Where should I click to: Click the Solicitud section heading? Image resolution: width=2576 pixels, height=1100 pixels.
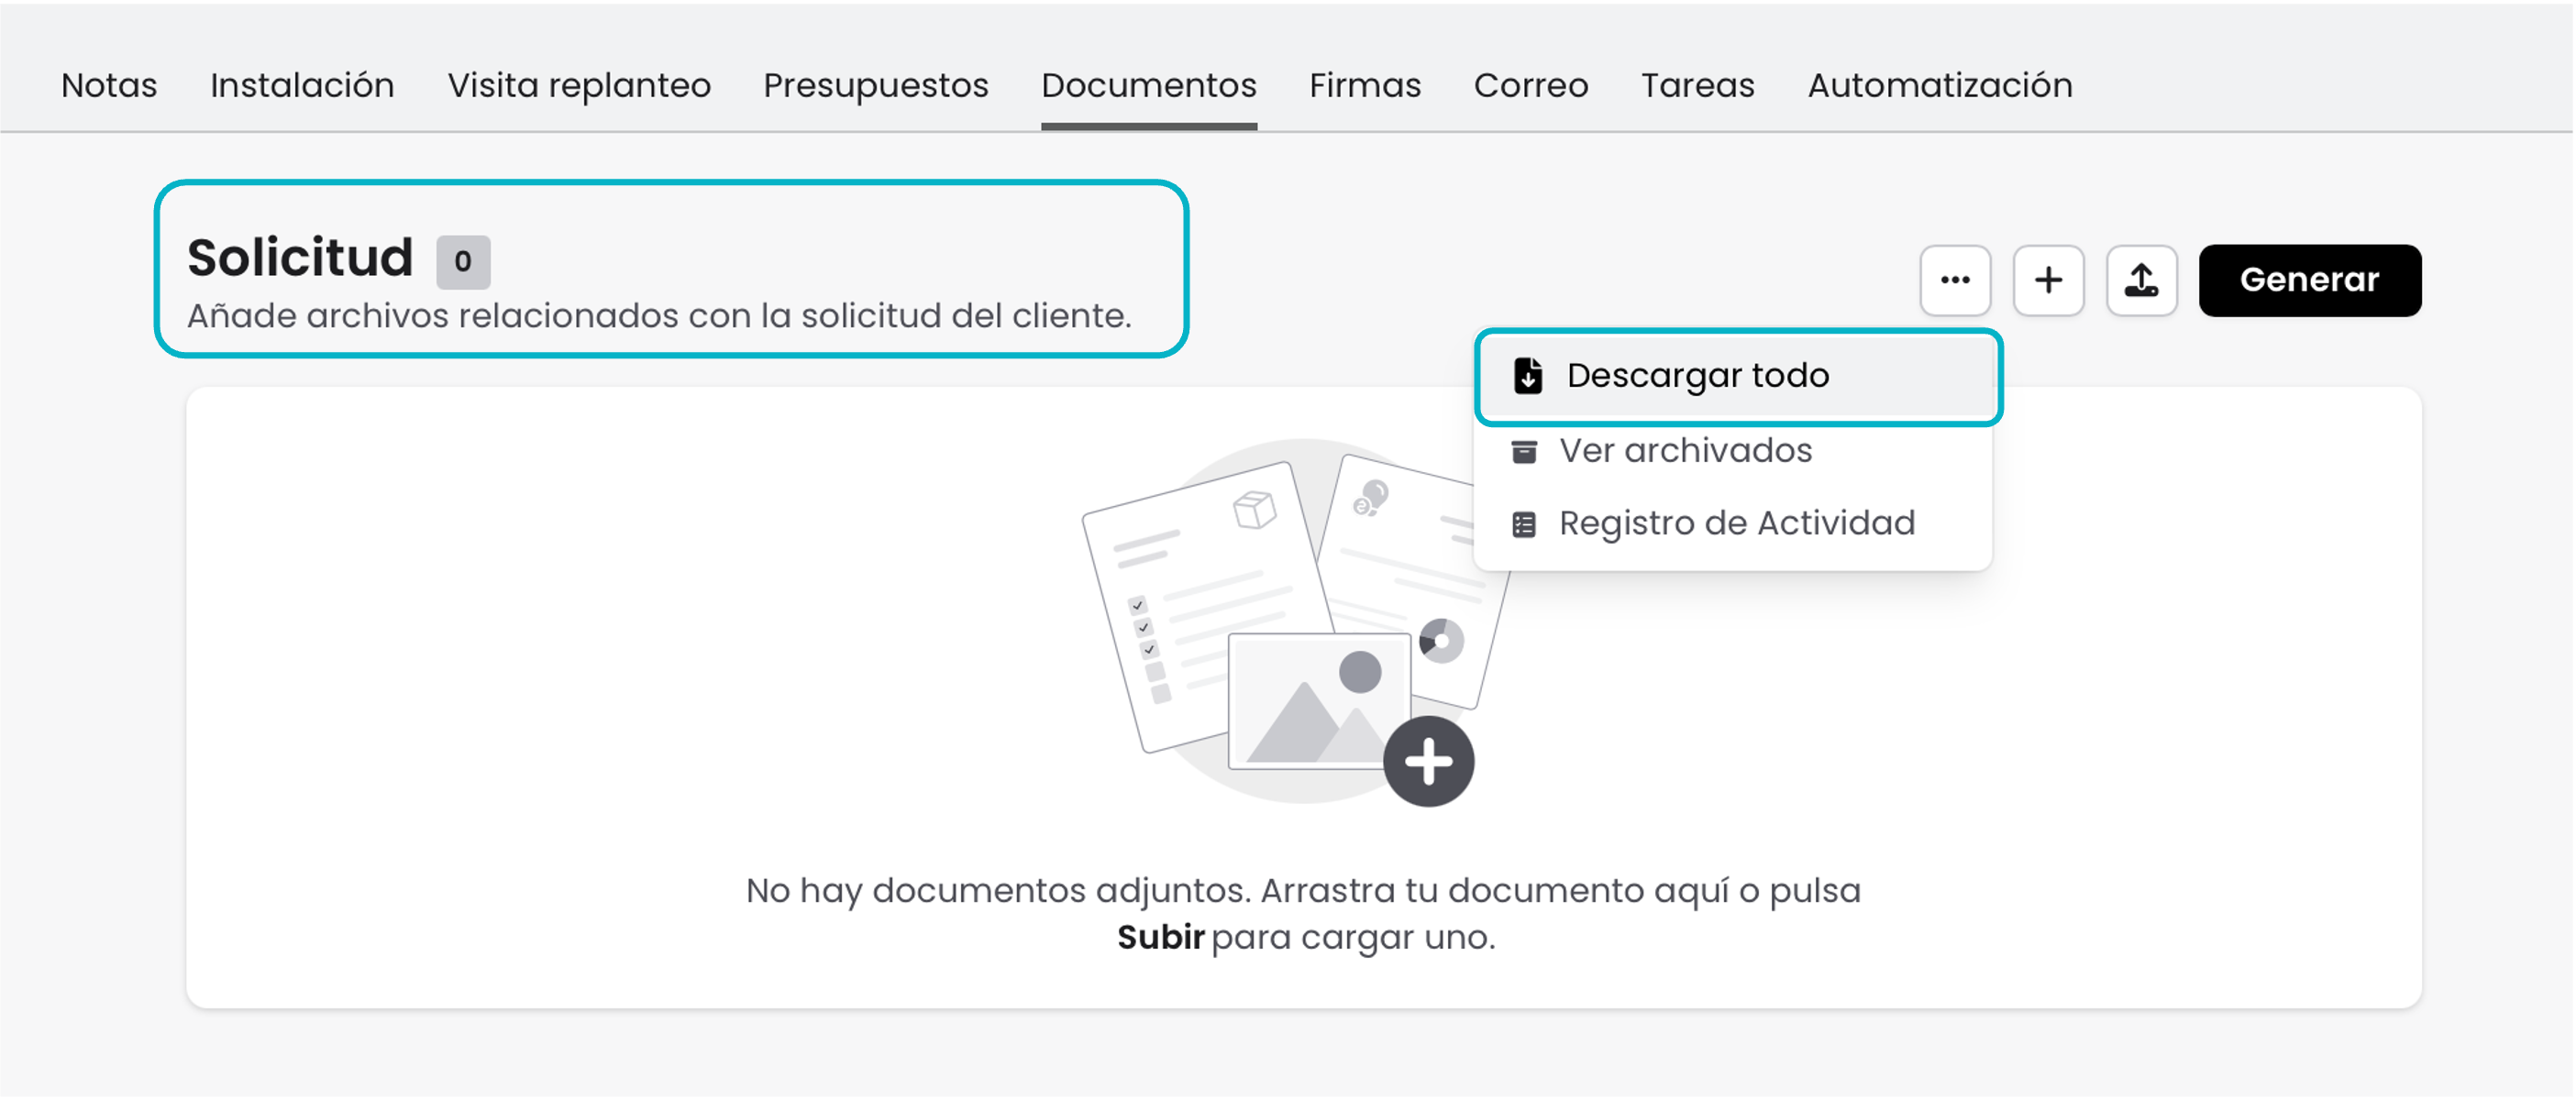coord(300,258)
